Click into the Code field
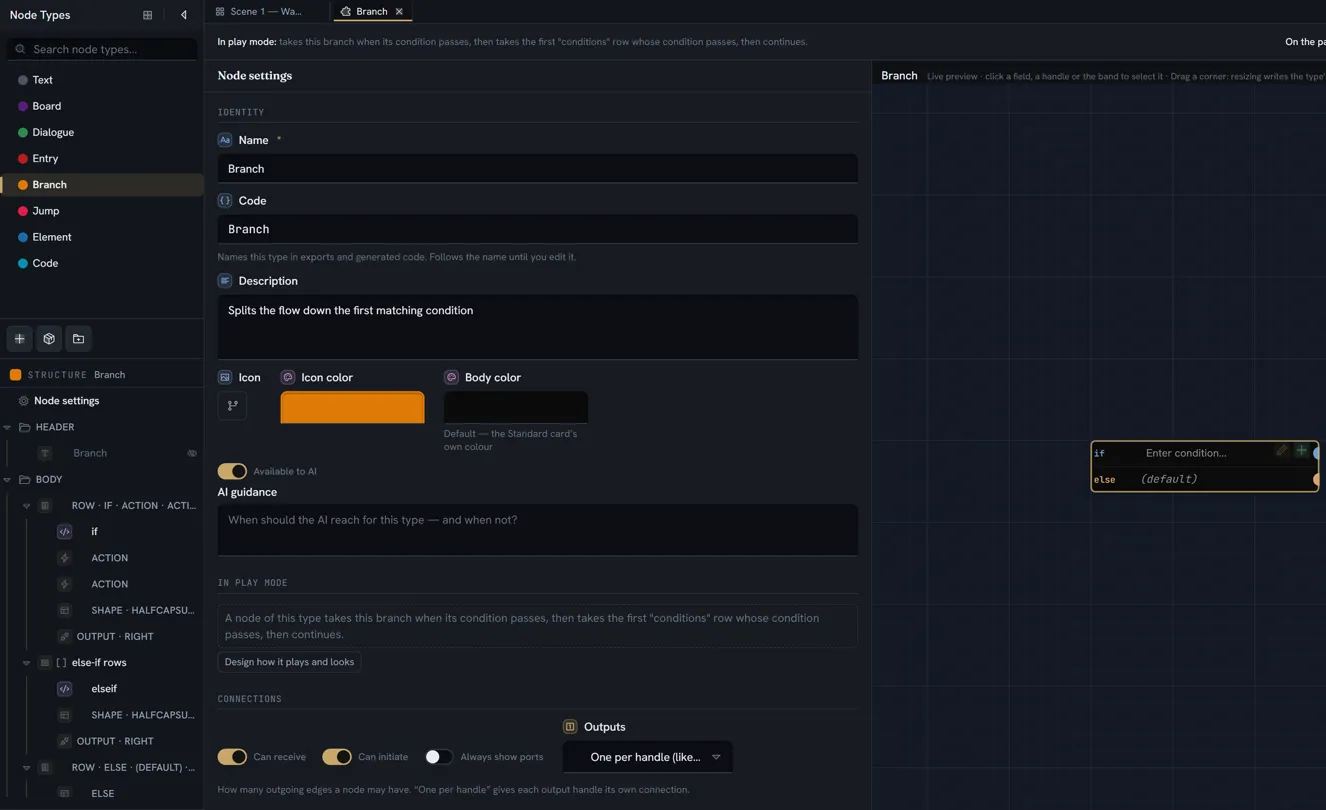The image size is (1326, 810). 538,229
